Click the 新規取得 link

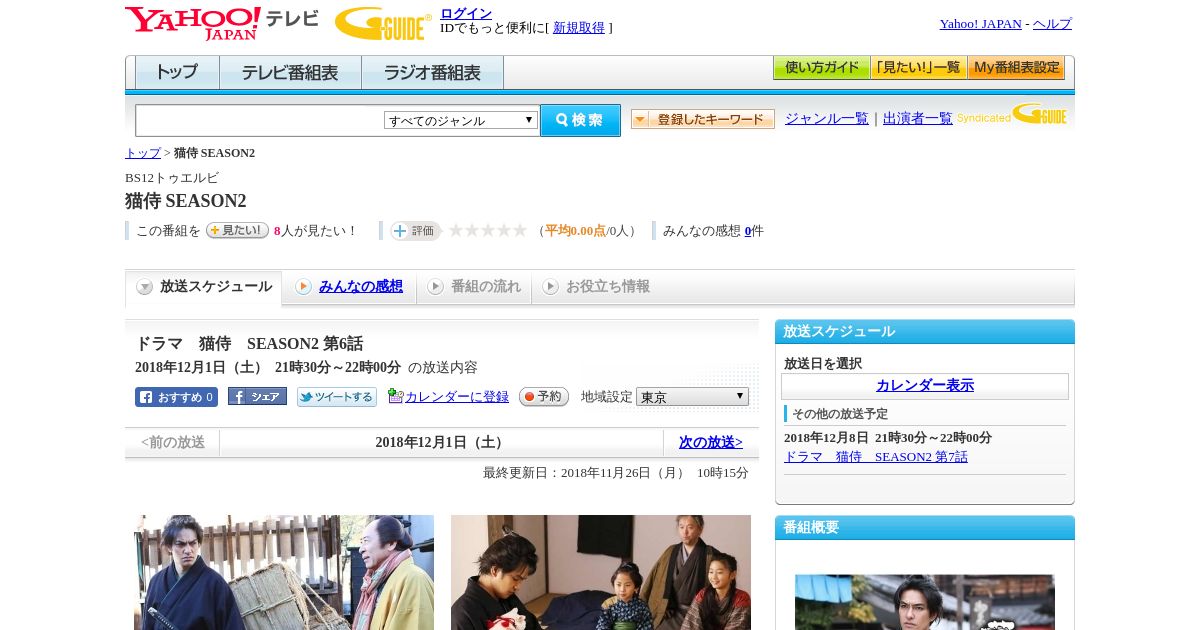579,28
